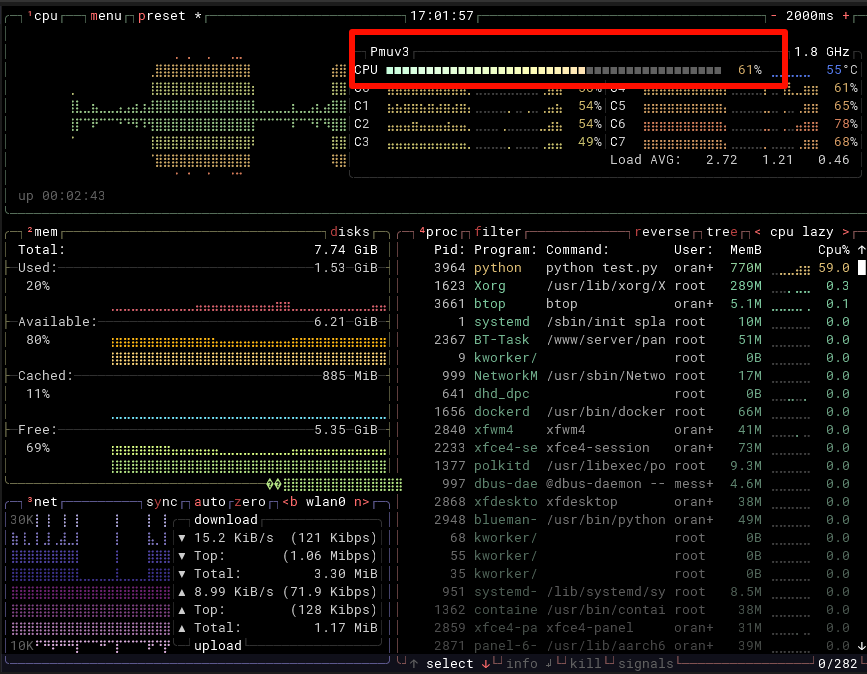This screenshot has width=867, height=674.
Task: Select previous sort column left arrow
Action: pyautogui.click(x=758, y=232)
